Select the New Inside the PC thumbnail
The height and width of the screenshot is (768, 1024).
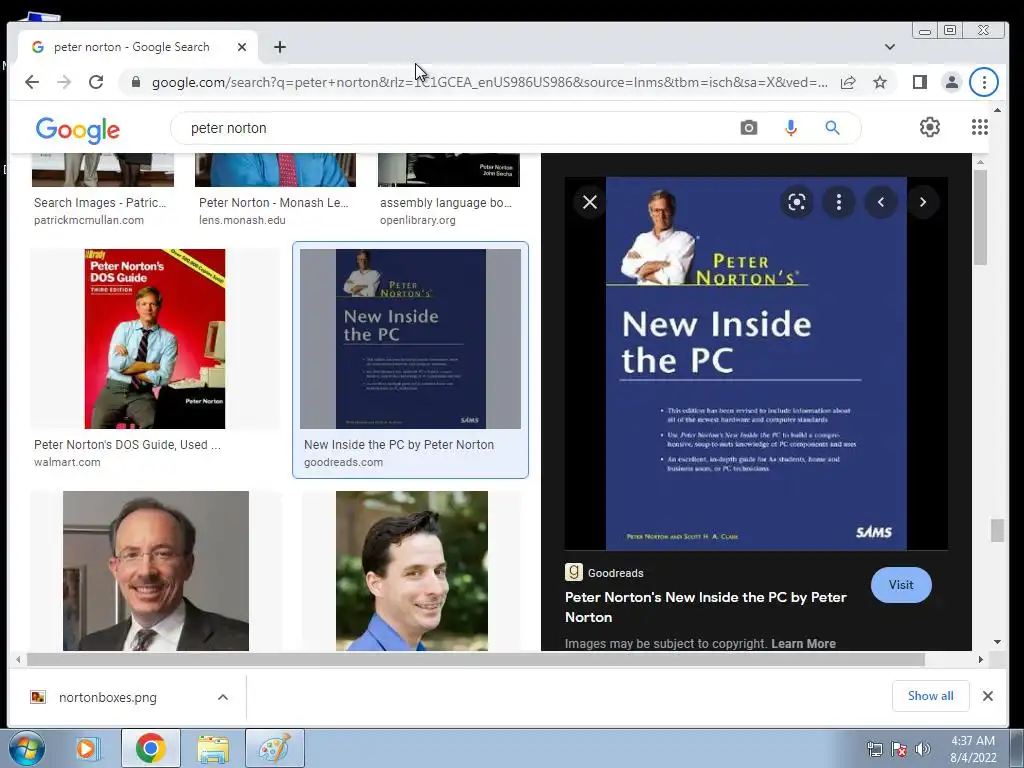(410, 339)
